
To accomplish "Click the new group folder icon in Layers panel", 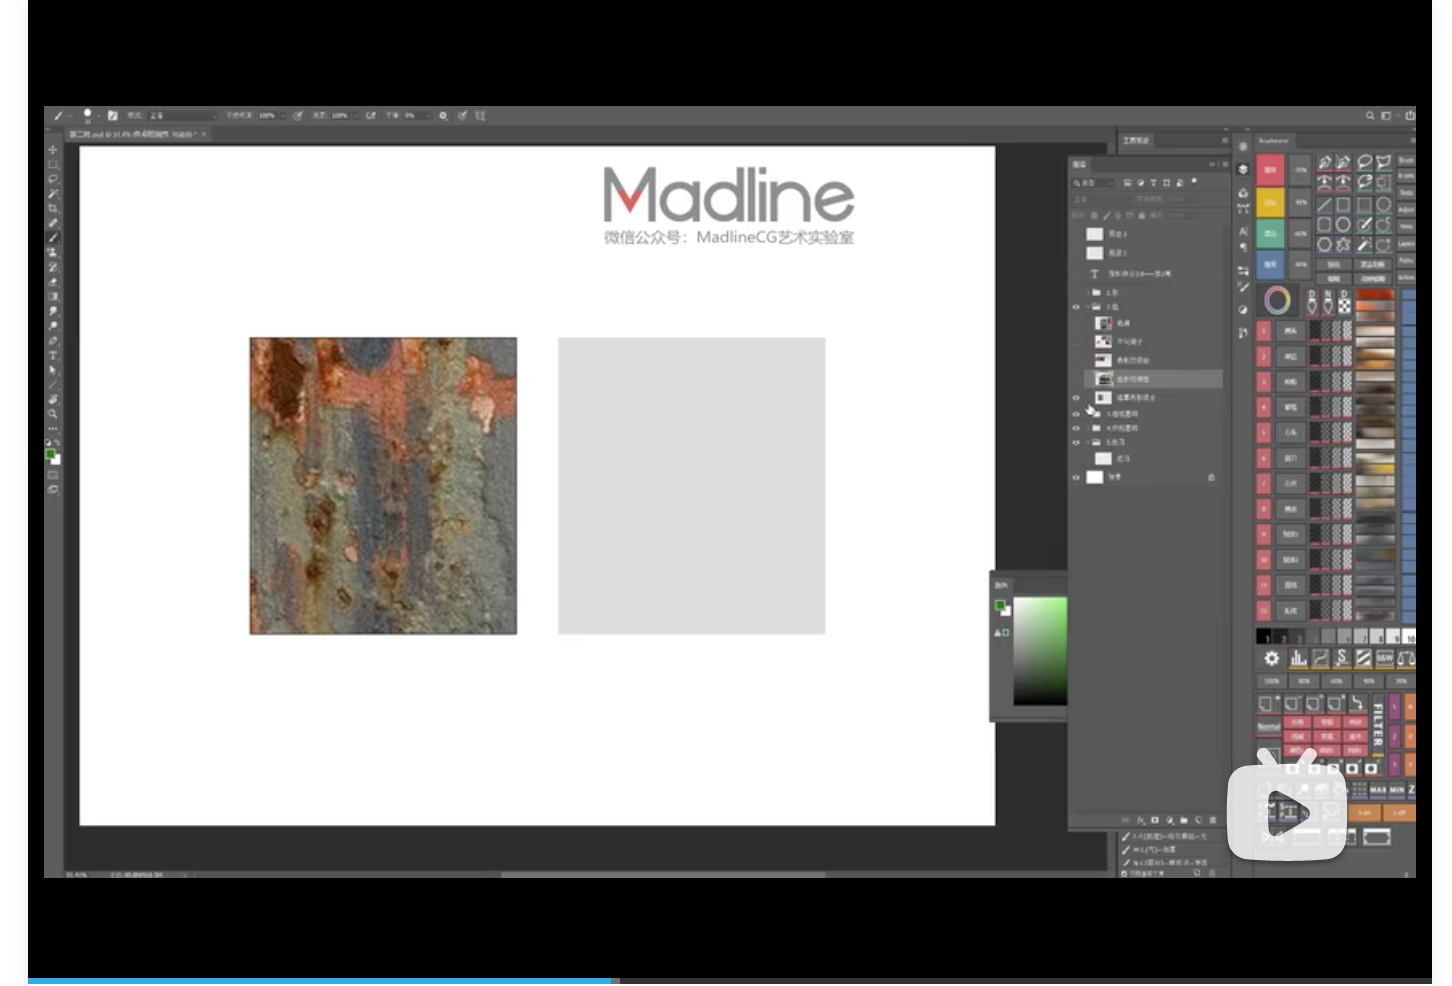I will click(x=1184, y=820).
